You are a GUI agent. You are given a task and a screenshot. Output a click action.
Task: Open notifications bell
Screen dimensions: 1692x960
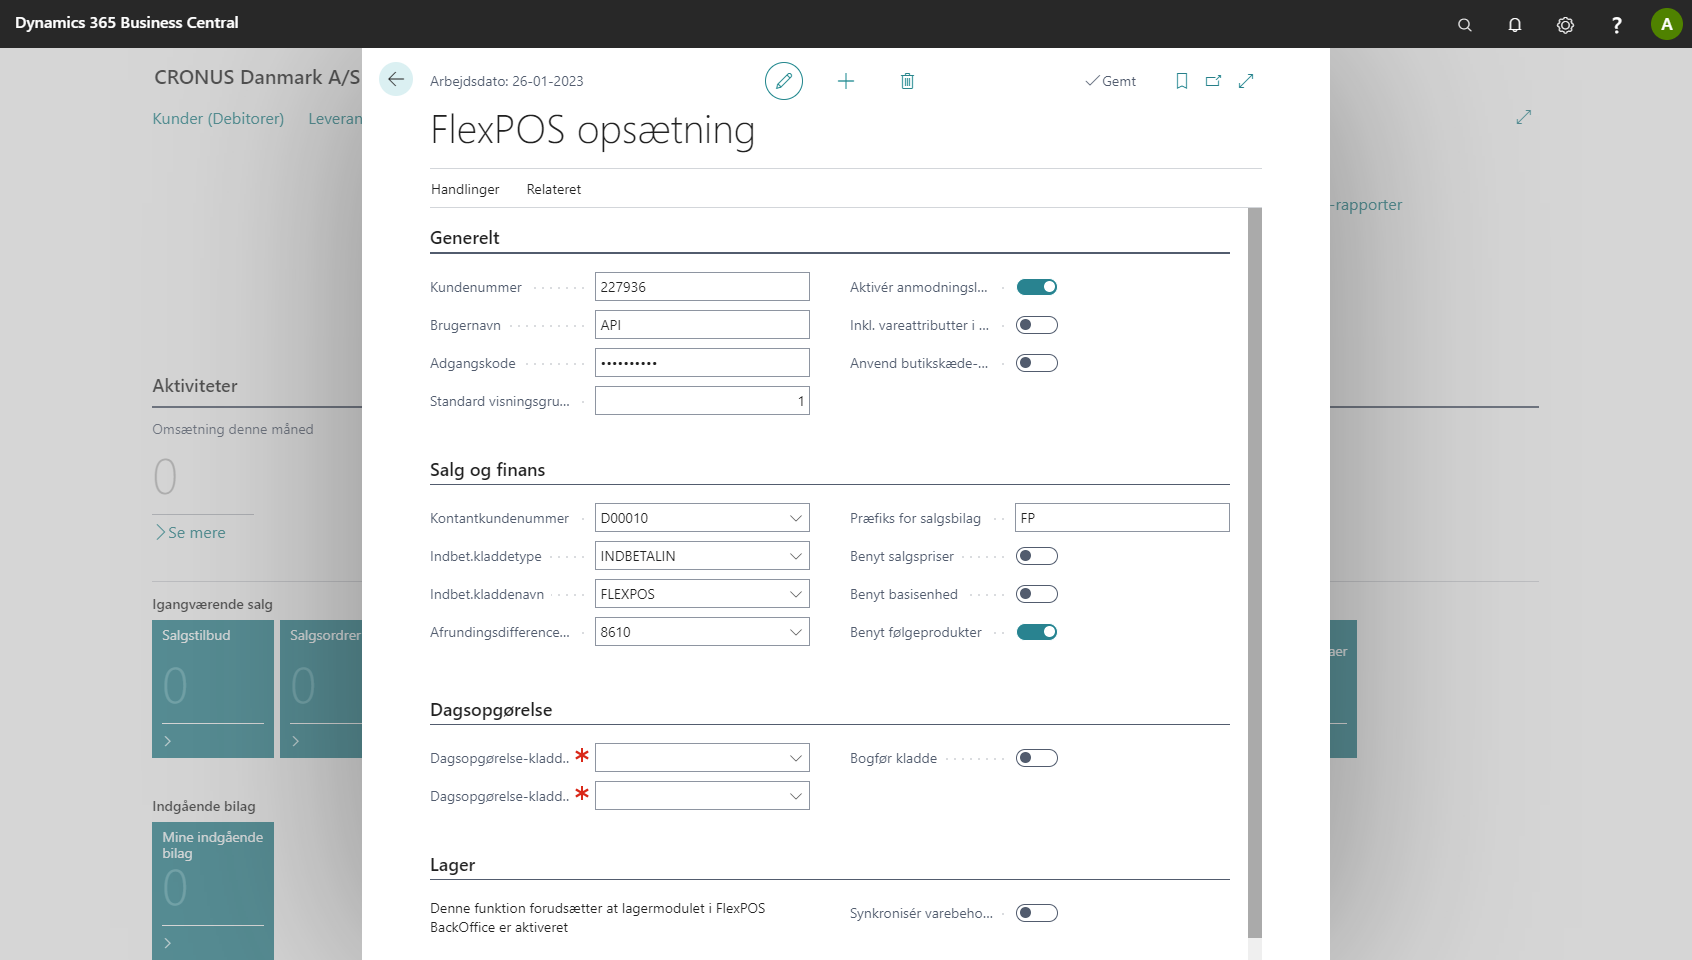[1515, 25]
